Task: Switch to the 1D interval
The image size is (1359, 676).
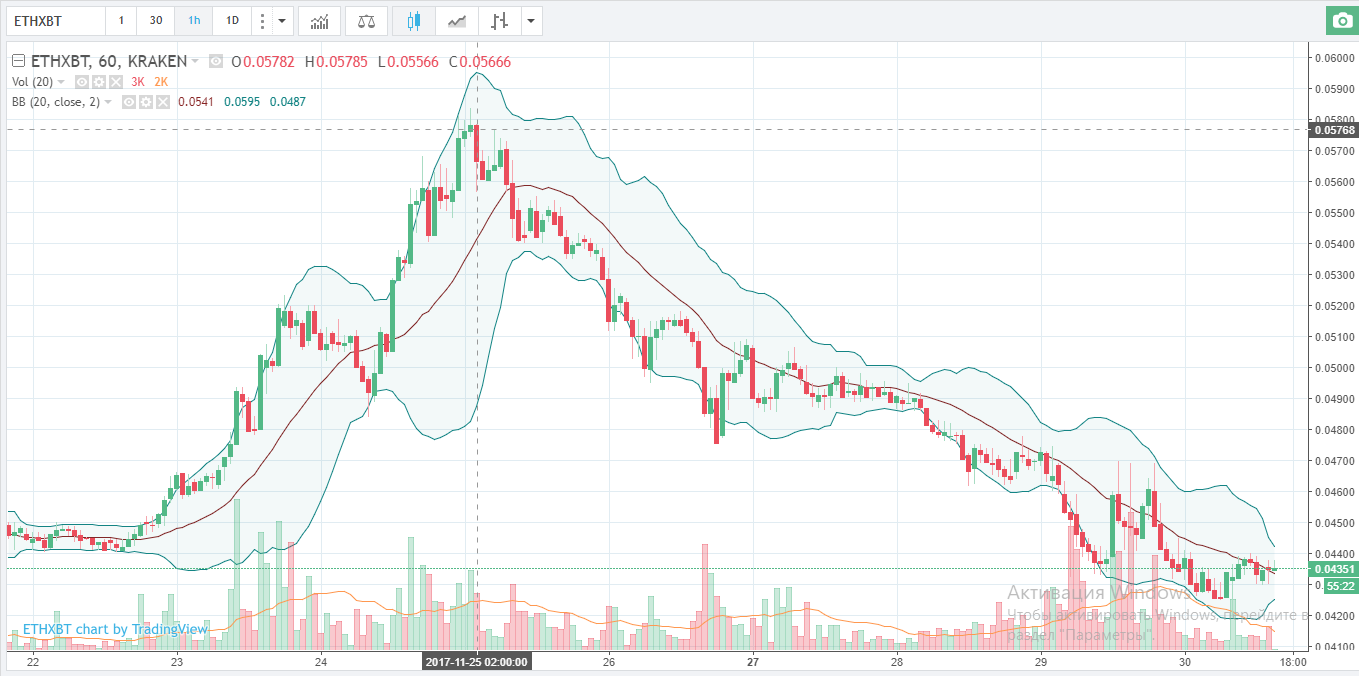Action: click(232, 20)
